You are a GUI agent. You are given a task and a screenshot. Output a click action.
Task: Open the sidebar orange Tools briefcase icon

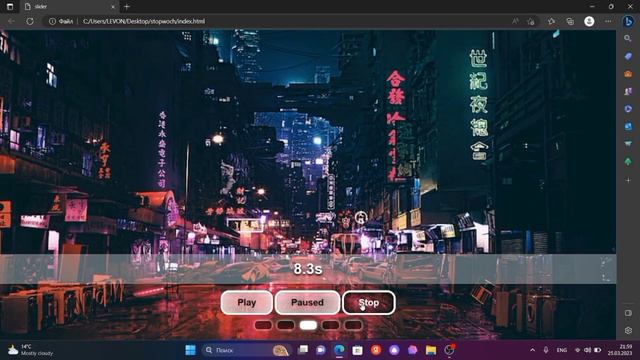(628, 74)
